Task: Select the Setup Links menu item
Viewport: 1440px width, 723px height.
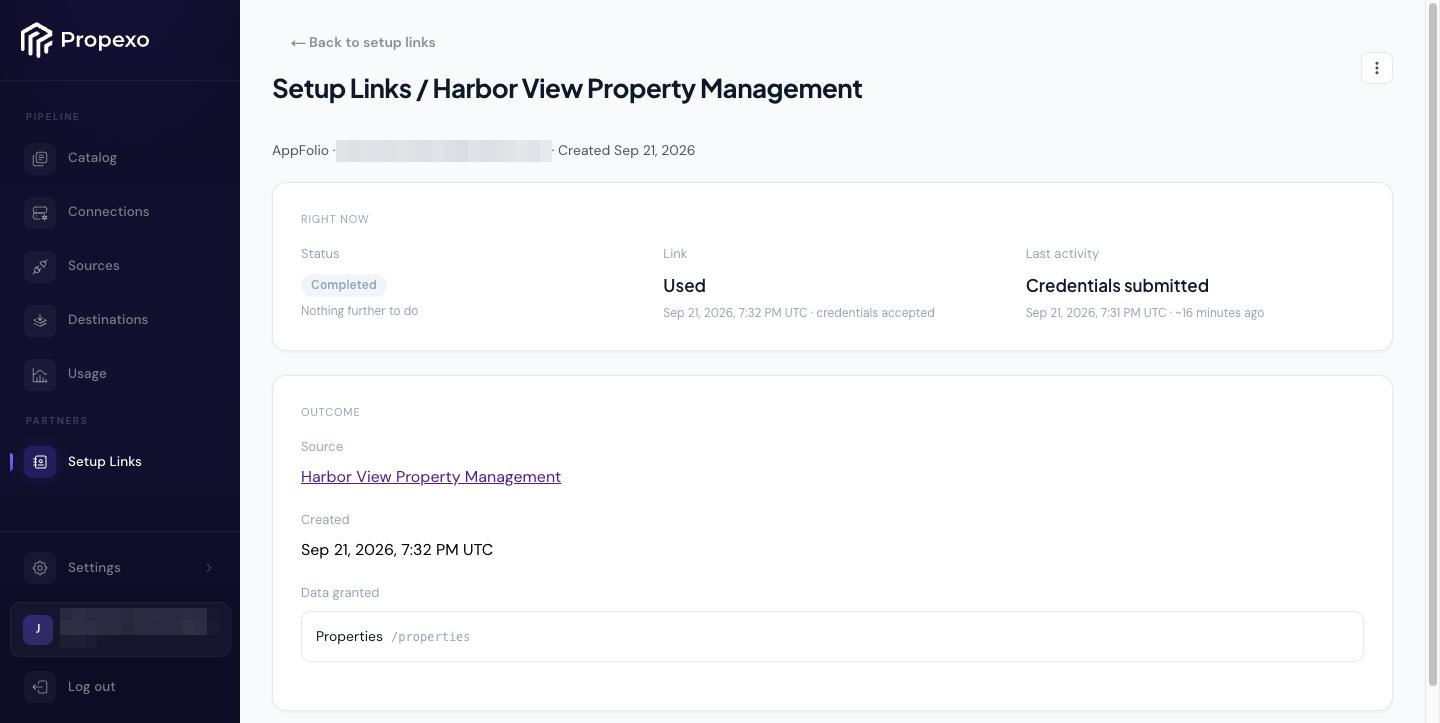Action: click(105, 462)
